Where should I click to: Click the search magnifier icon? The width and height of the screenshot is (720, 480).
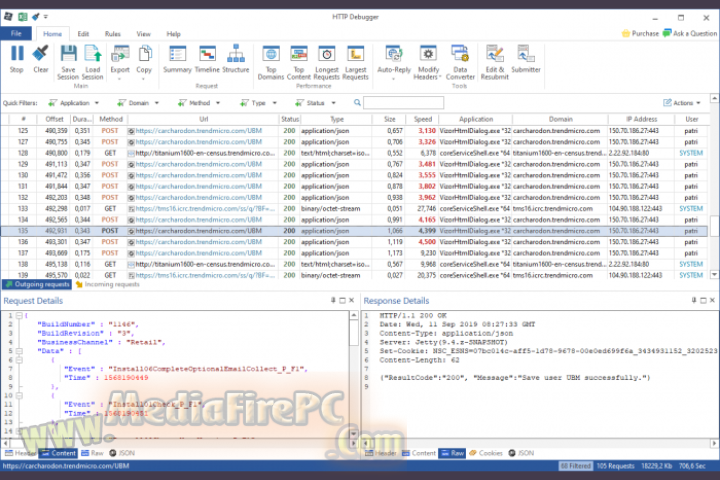pyautogui.click(x=357, y=102)
